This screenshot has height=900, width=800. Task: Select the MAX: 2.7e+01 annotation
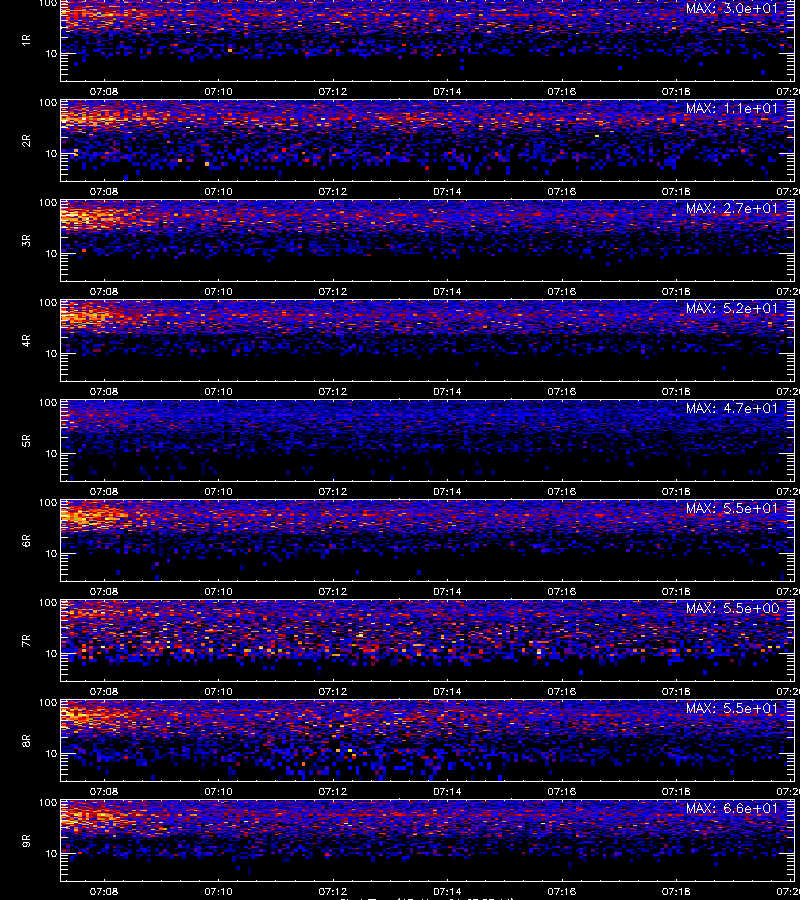click(x=732, y=208)
